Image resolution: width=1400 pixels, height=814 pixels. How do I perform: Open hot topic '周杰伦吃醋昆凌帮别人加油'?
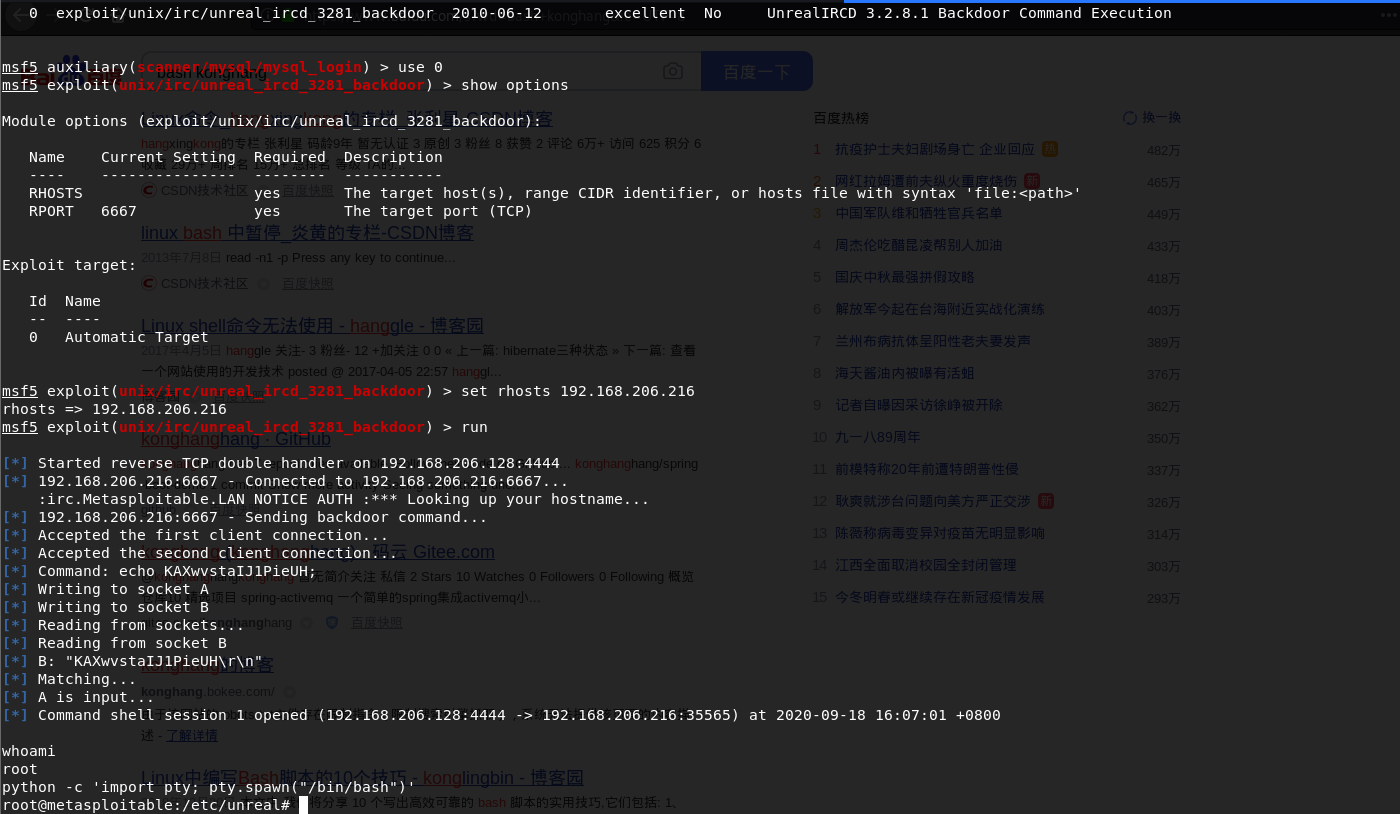(919, 245)
